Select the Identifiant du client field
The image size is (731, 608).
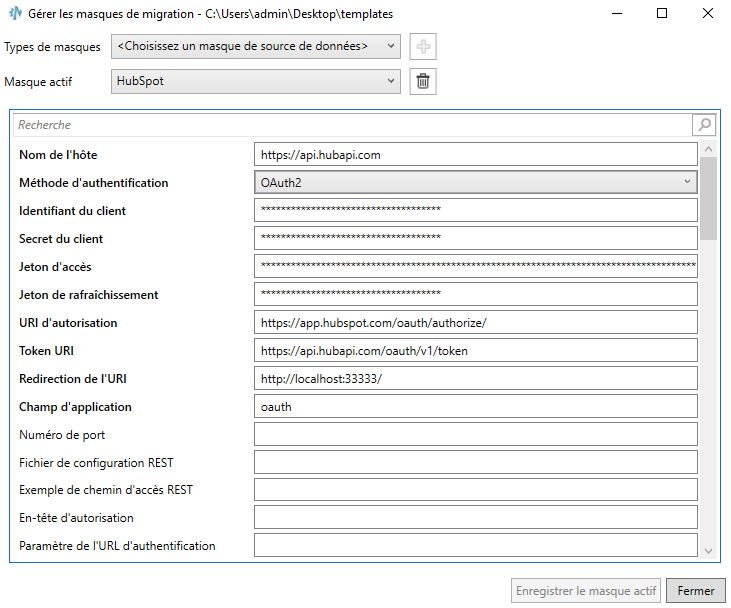click(x=475, y=210)
